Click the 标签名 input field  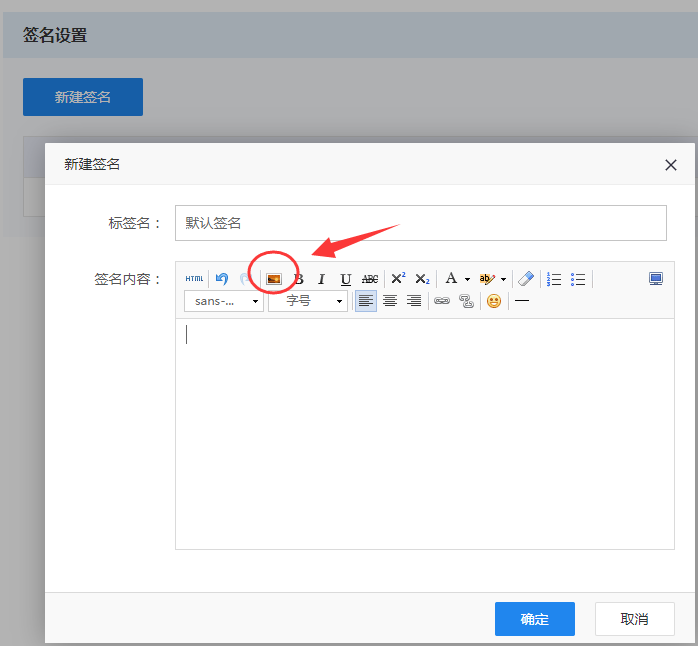[420, 223]
